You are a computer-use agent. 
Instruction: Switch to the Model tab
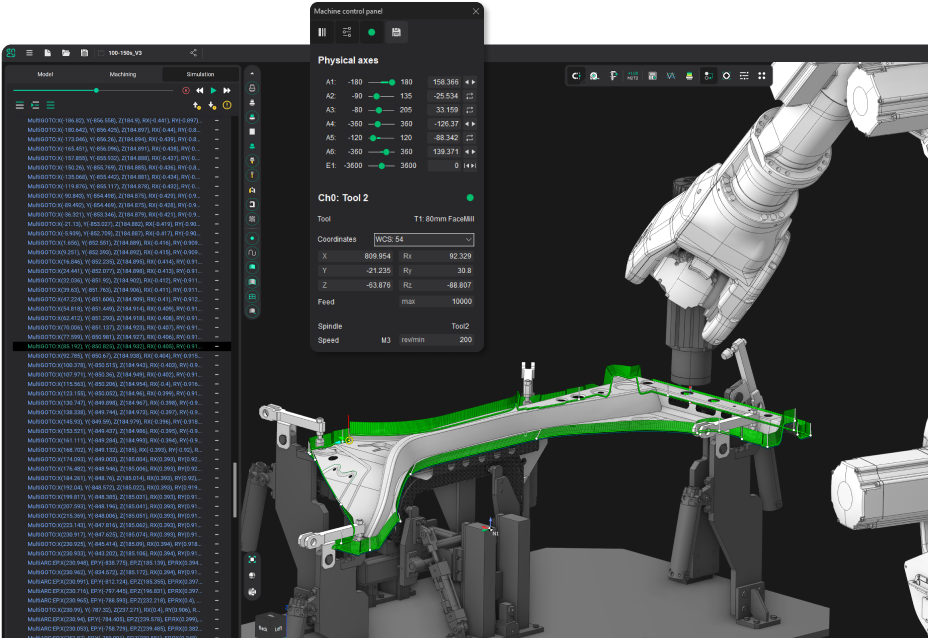tap(45, 74)
